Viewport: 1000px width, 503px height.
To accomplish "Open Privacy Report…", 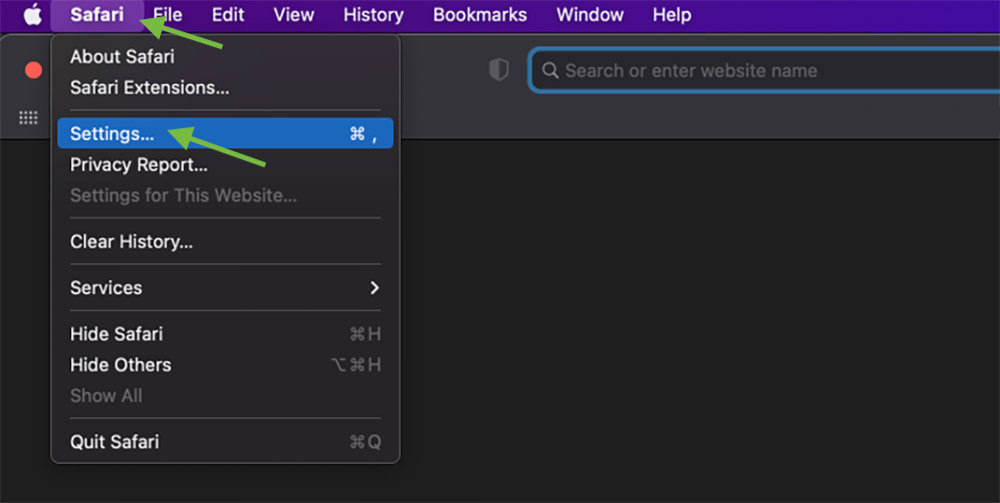I will tap(225, 164).
